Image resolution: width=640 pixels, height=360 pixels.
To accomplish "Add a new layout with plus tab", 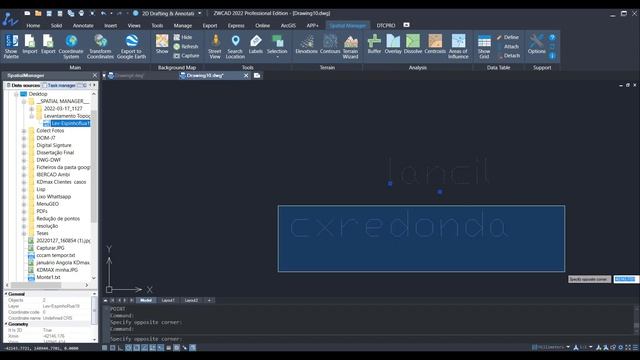I will coord(209,300).
